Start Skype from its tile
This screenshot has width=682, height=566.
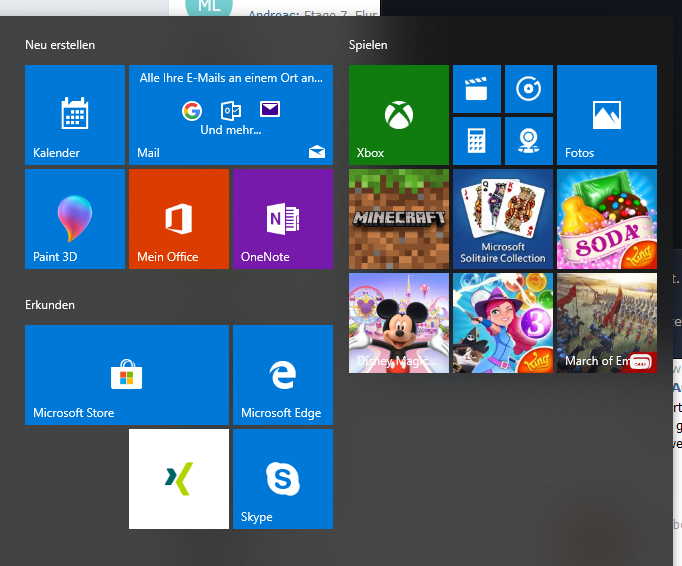pos(283,479)
